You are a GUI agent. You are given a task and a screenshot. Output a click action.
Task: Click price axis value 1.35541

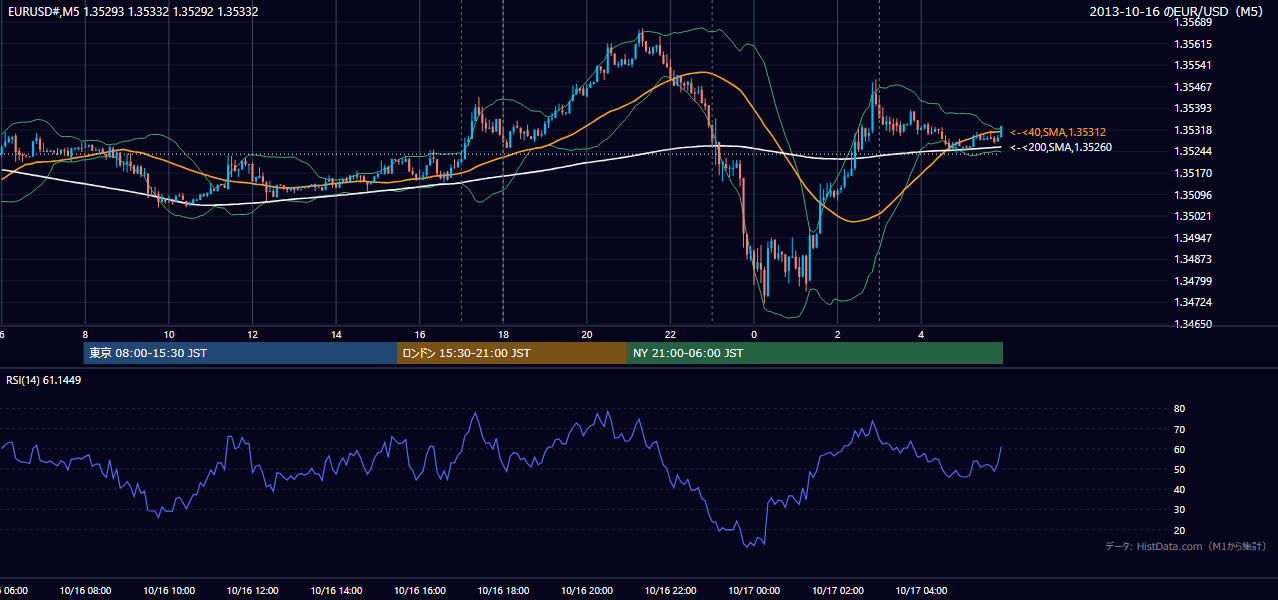[x=1194, y=65]
